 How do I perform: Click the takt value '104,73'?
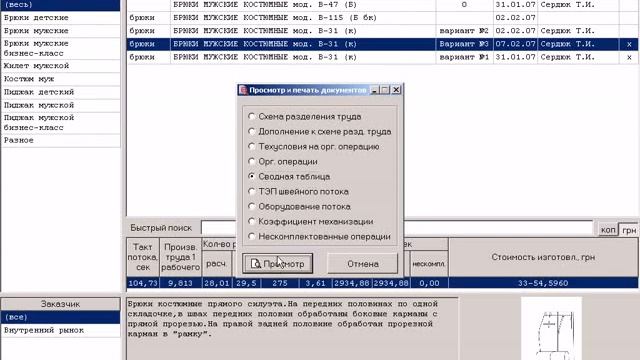pos(142,283)
